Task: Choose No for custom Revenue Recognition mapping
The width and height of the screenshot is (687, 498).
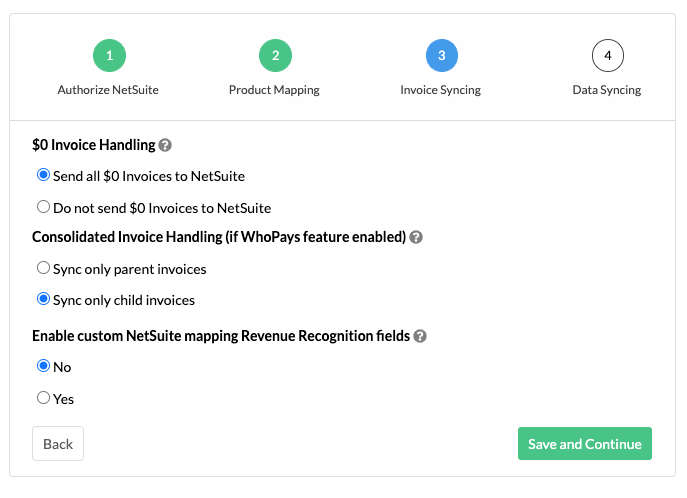Action: coord(43,366)
